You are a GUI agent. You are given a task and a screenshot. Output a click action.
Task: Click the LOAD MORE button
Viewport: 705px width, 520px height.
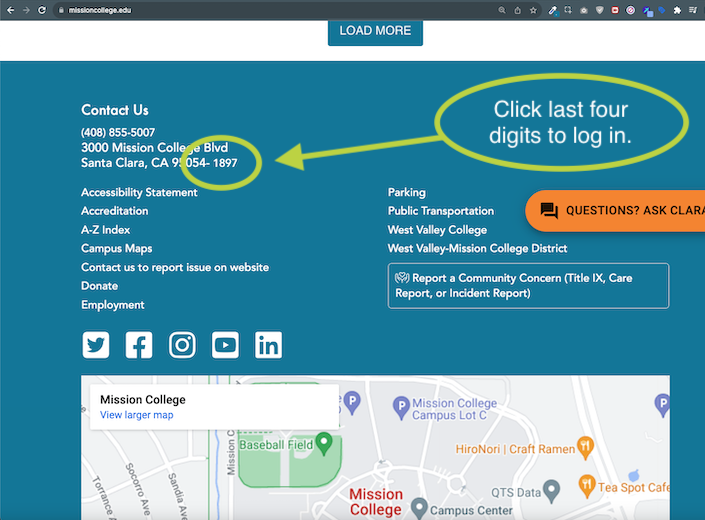375,31
